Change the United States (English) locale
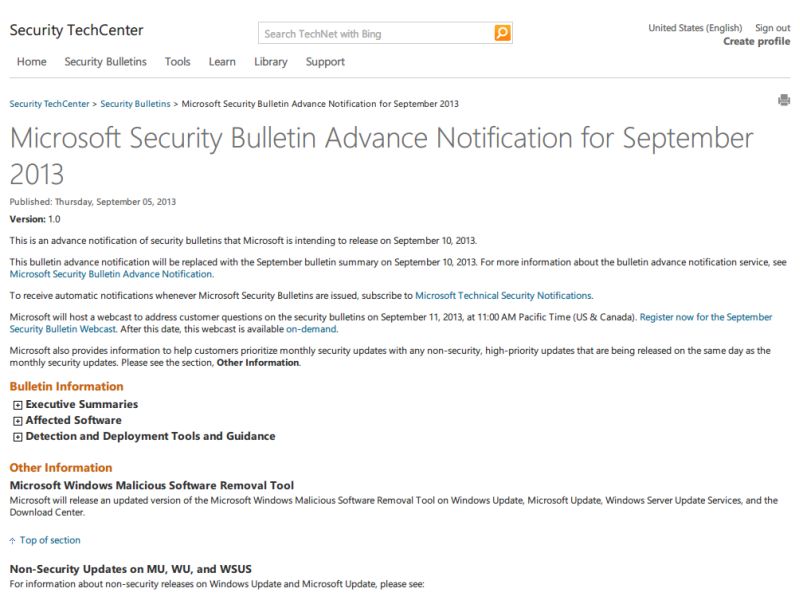 pyautogui.click(x=695, y=28)
